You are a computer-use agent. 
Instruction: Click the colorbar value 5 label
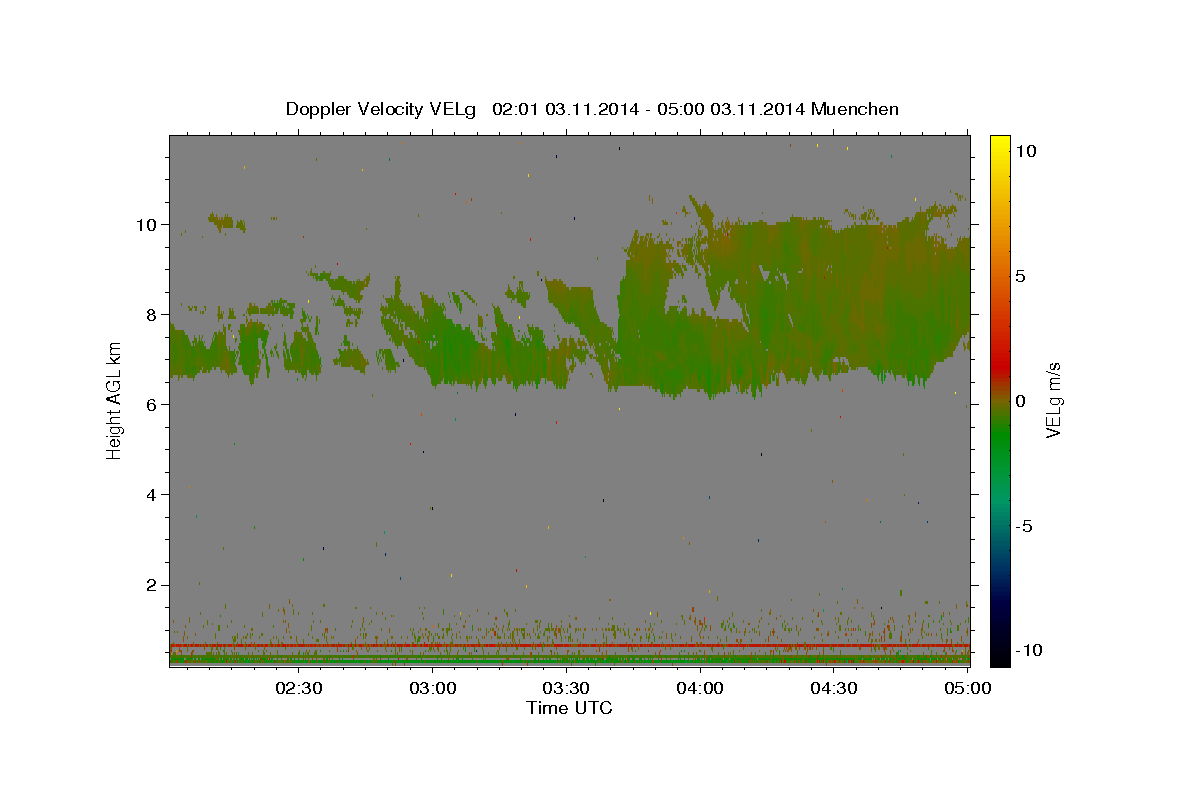point(1020,276)
